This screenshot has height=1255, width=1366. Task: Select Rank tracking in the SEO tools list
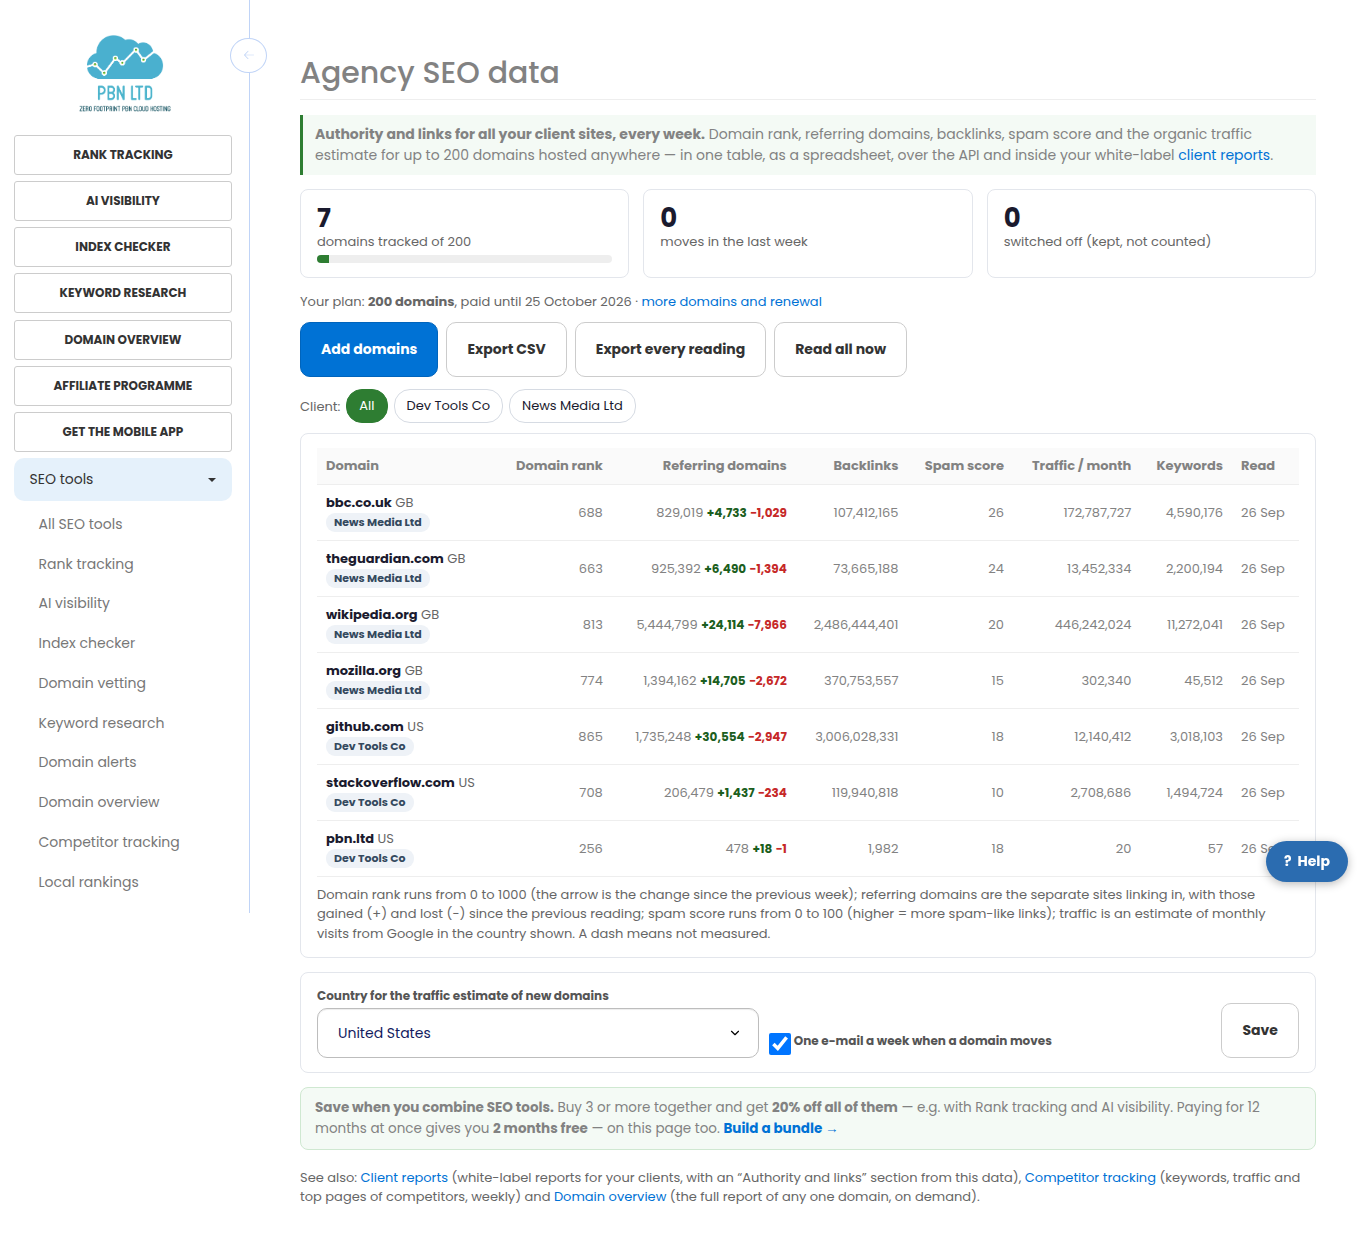[x=86, y=564]
